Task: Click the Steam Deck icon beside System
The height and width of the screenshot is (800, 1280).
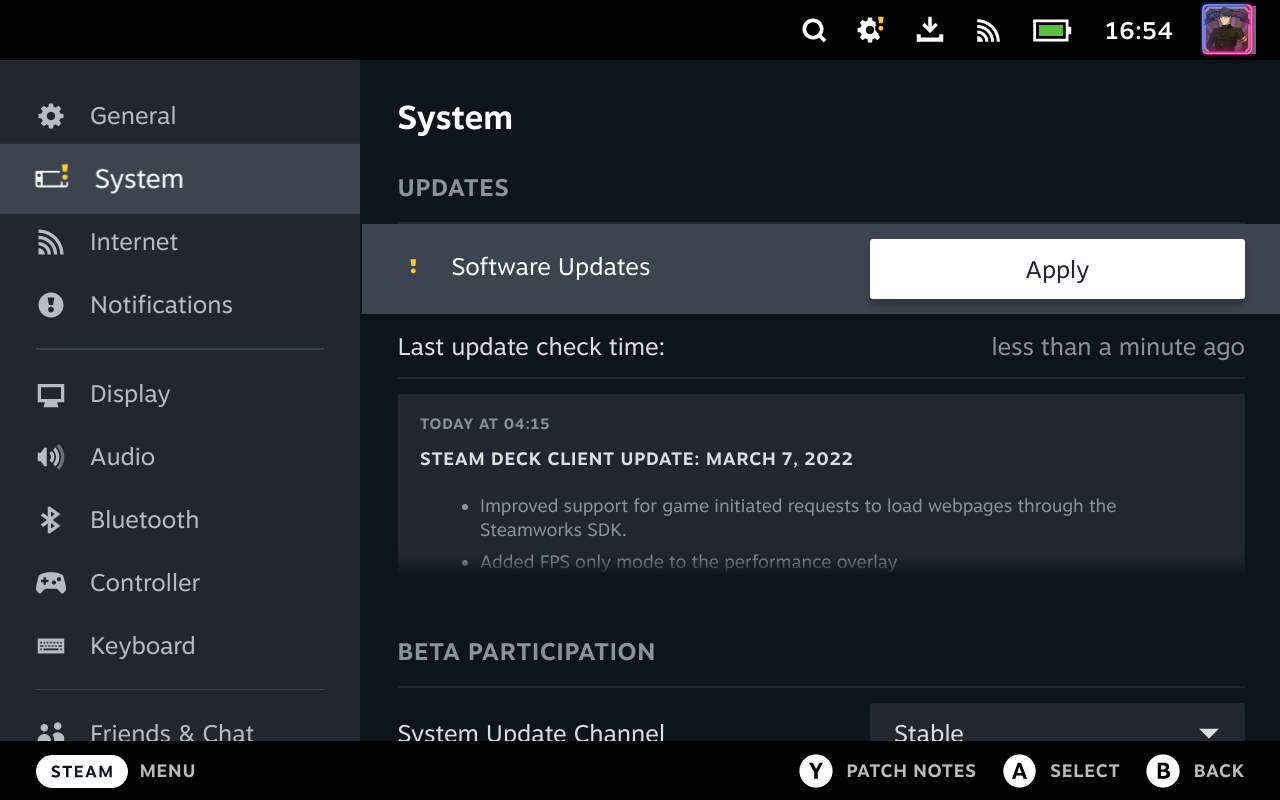Action: click(x=52, y=178)
